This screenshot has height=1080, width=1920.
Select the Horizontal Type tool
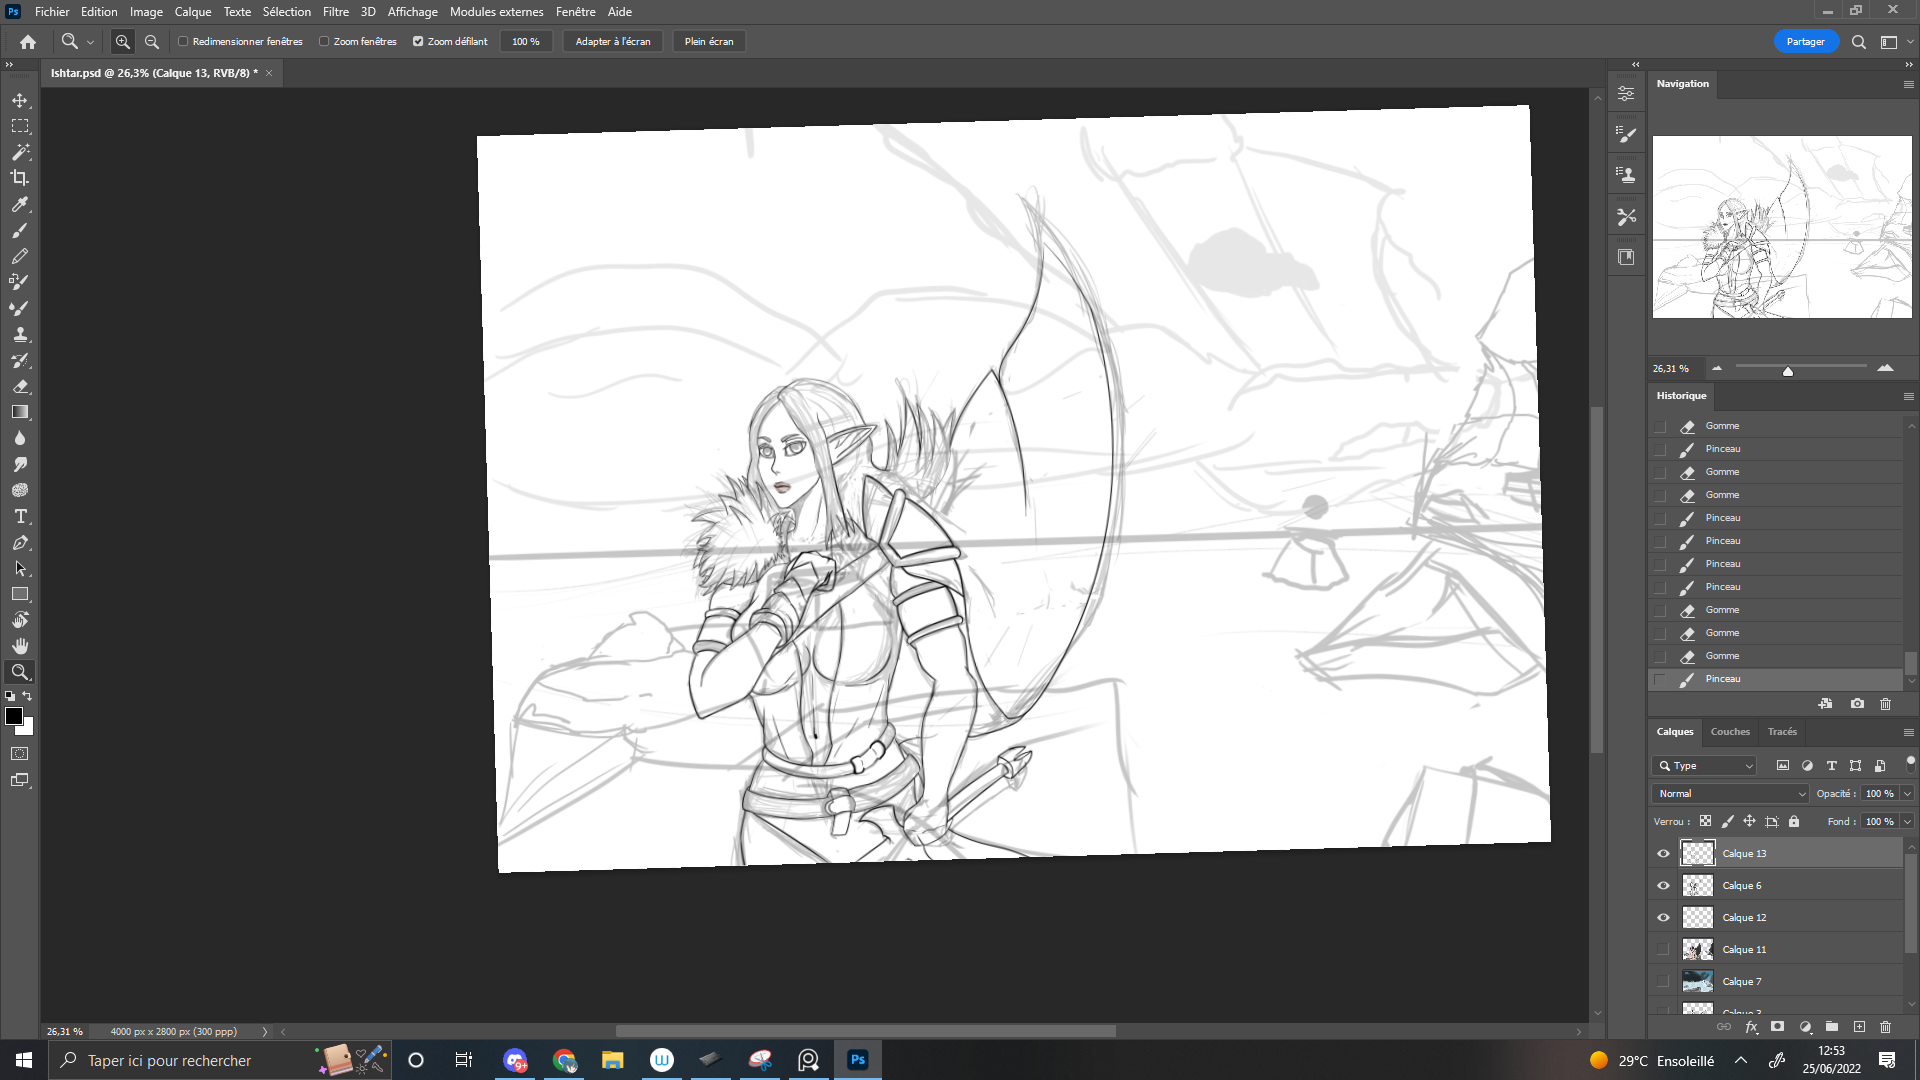point(20,516)
